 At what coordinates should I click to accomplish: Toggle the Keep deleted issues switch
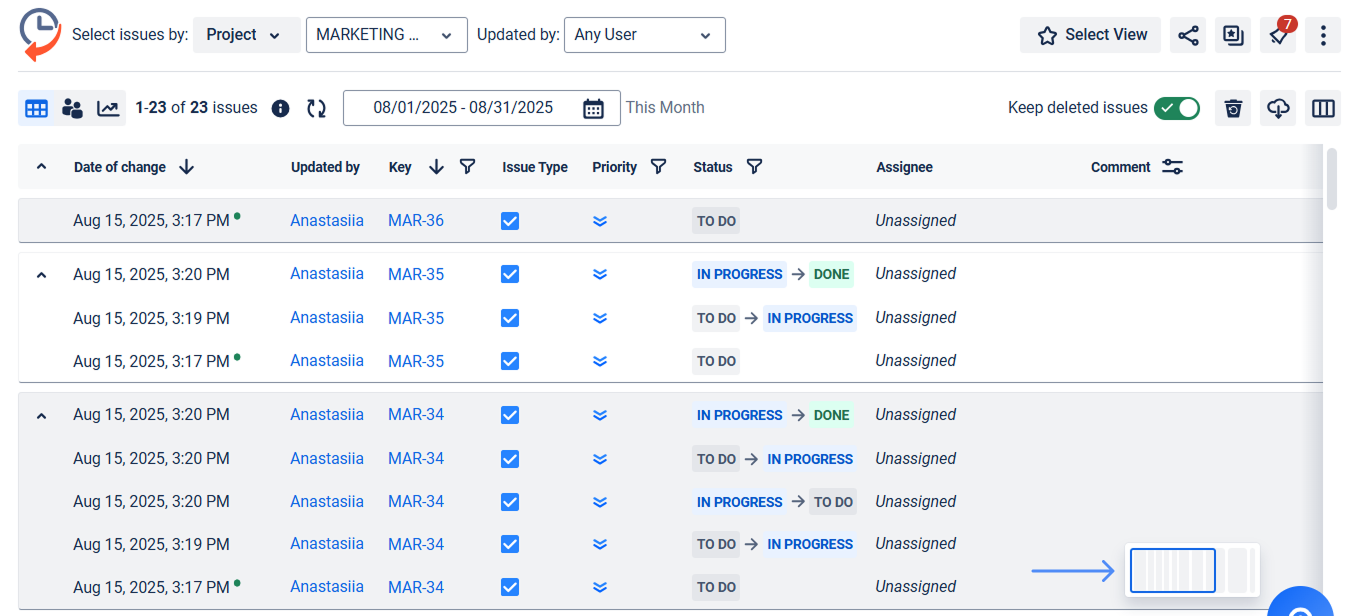click(x=1177, y=108)
